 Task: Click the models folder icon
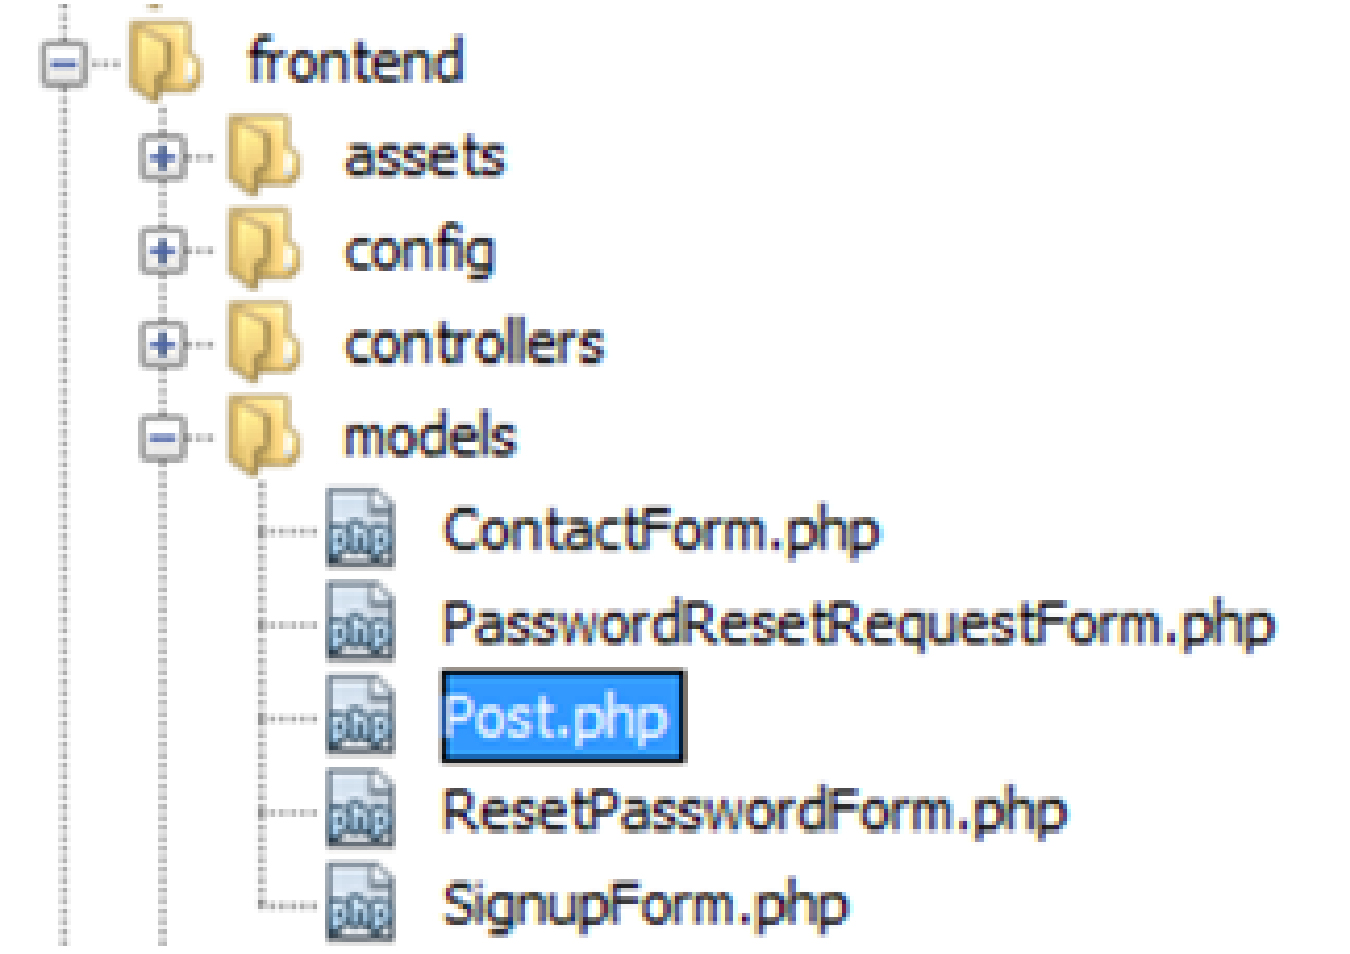click(263, 434)
